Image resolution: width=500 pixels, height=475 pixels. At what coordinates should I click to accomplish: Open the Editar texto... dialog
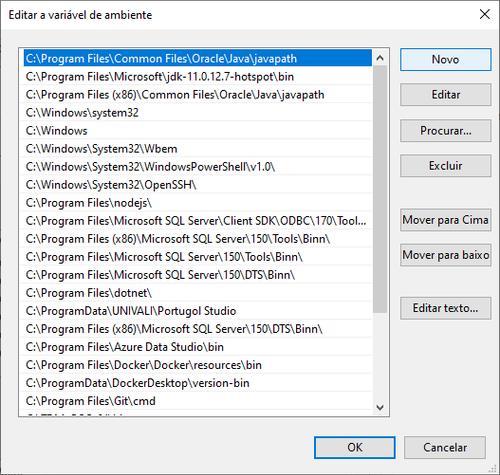tap(446, 308)
